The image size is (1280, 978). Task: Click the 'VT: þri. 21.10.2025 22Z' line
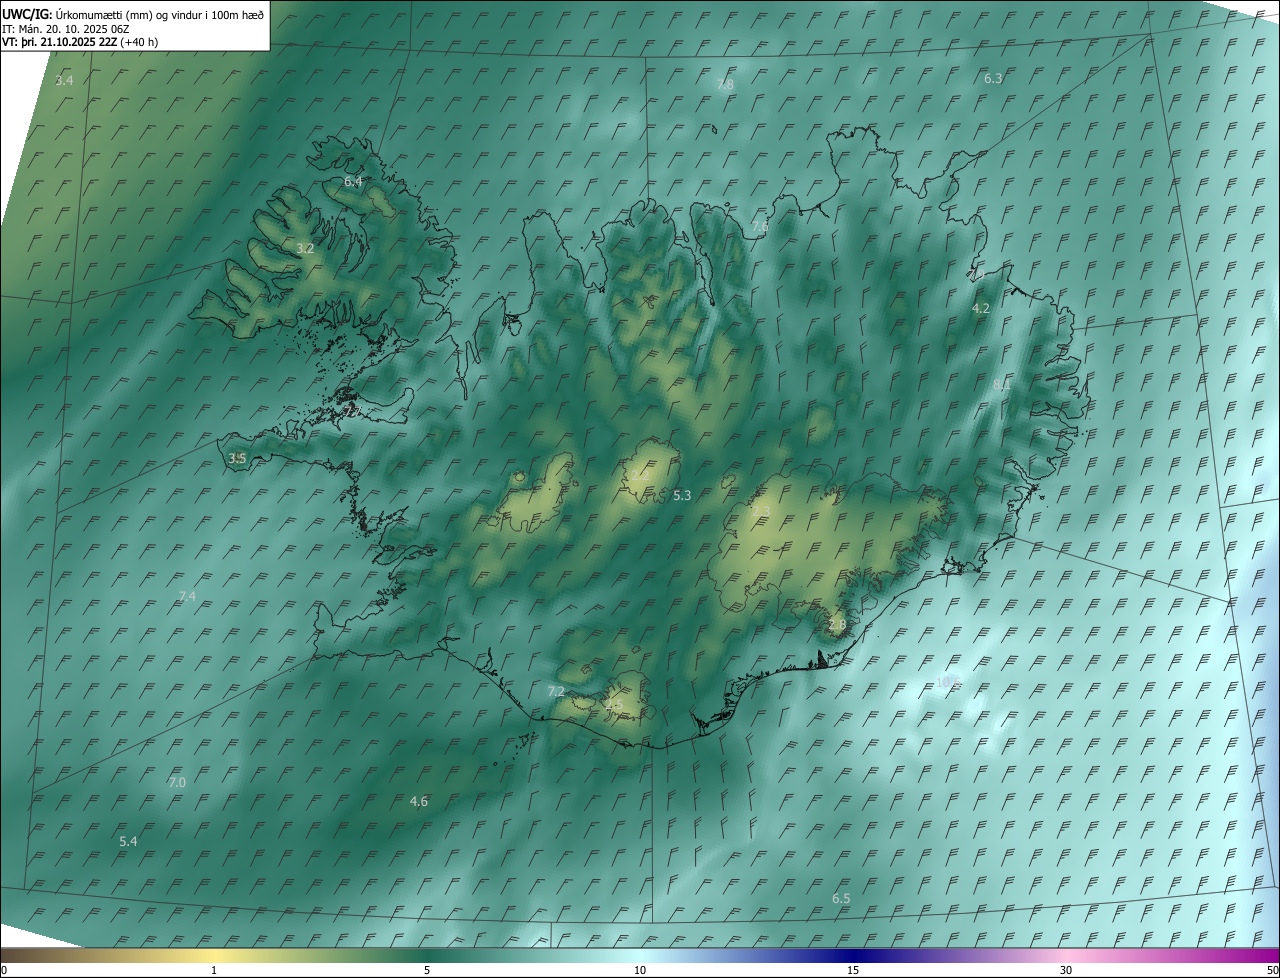click(80, 42)
